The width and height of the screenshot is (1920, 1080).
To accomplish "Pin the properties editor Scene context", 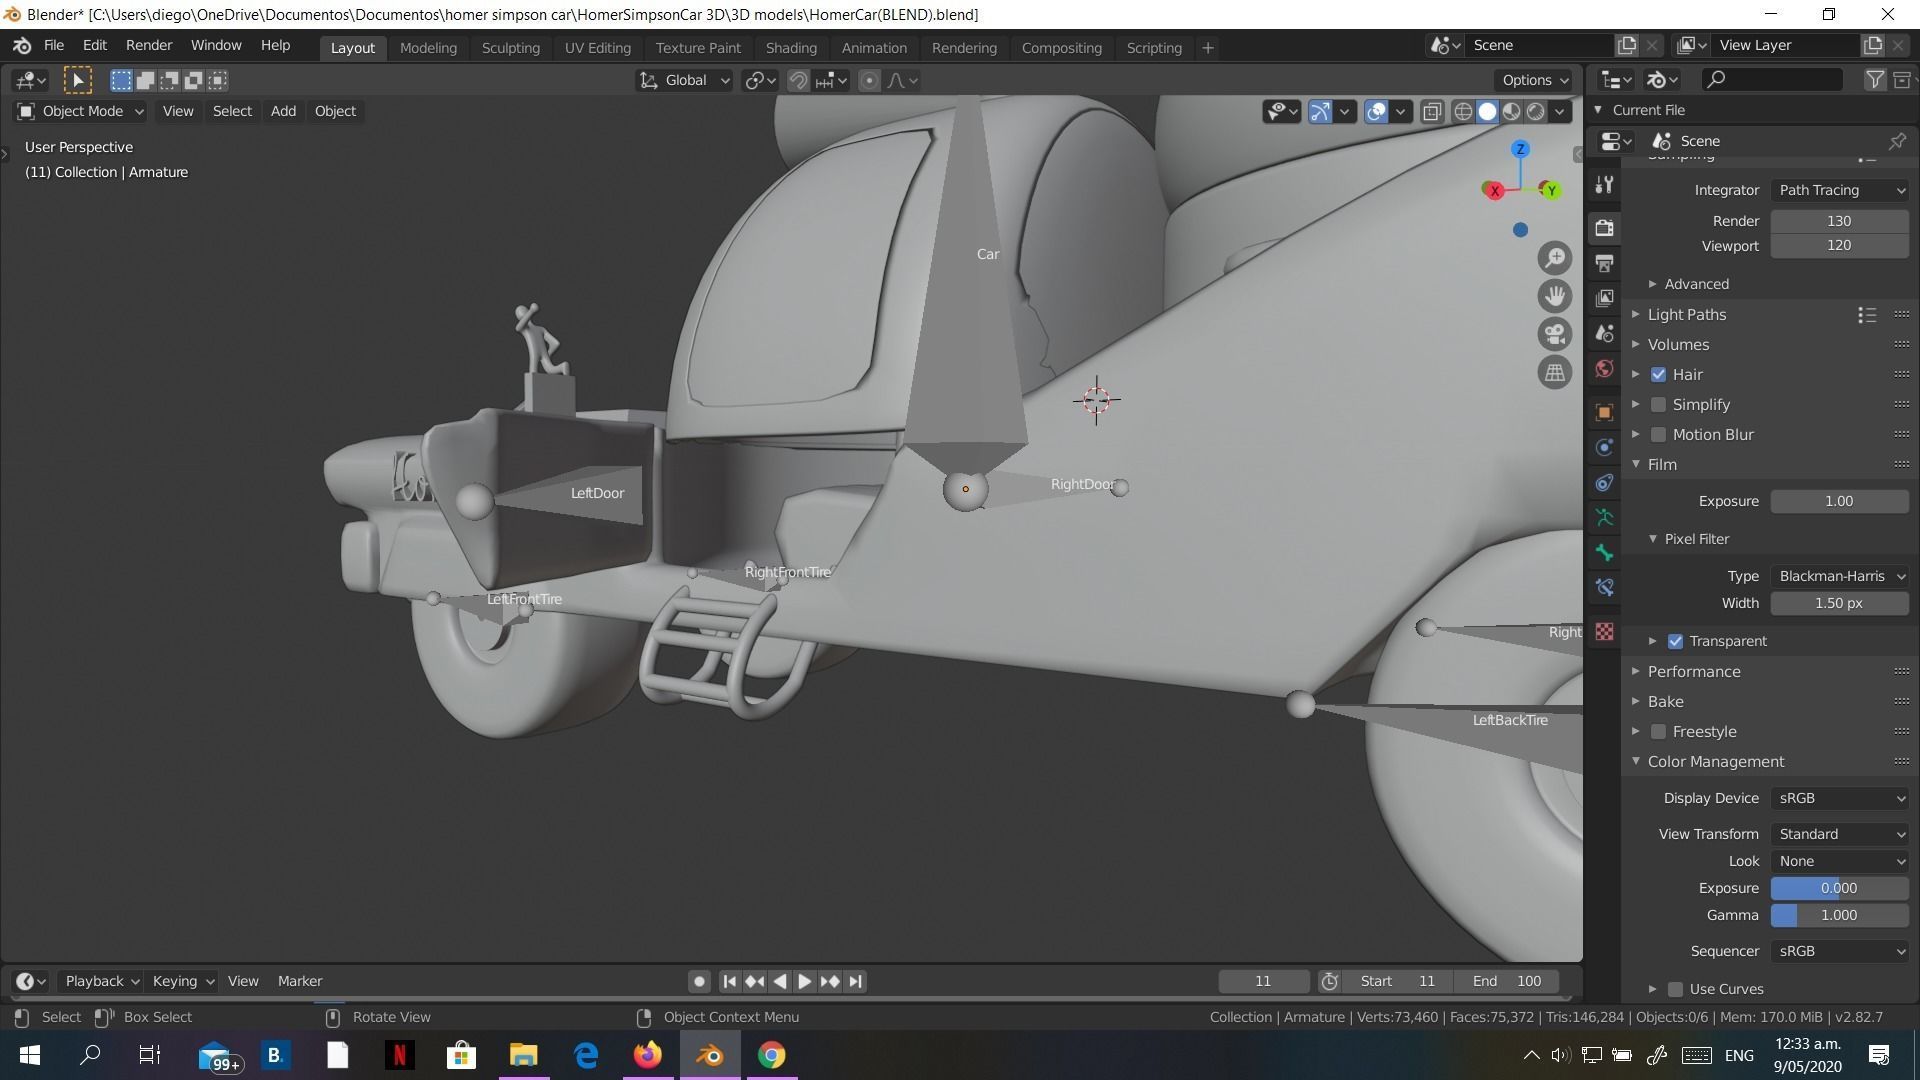I will [x=1896, y=141].
